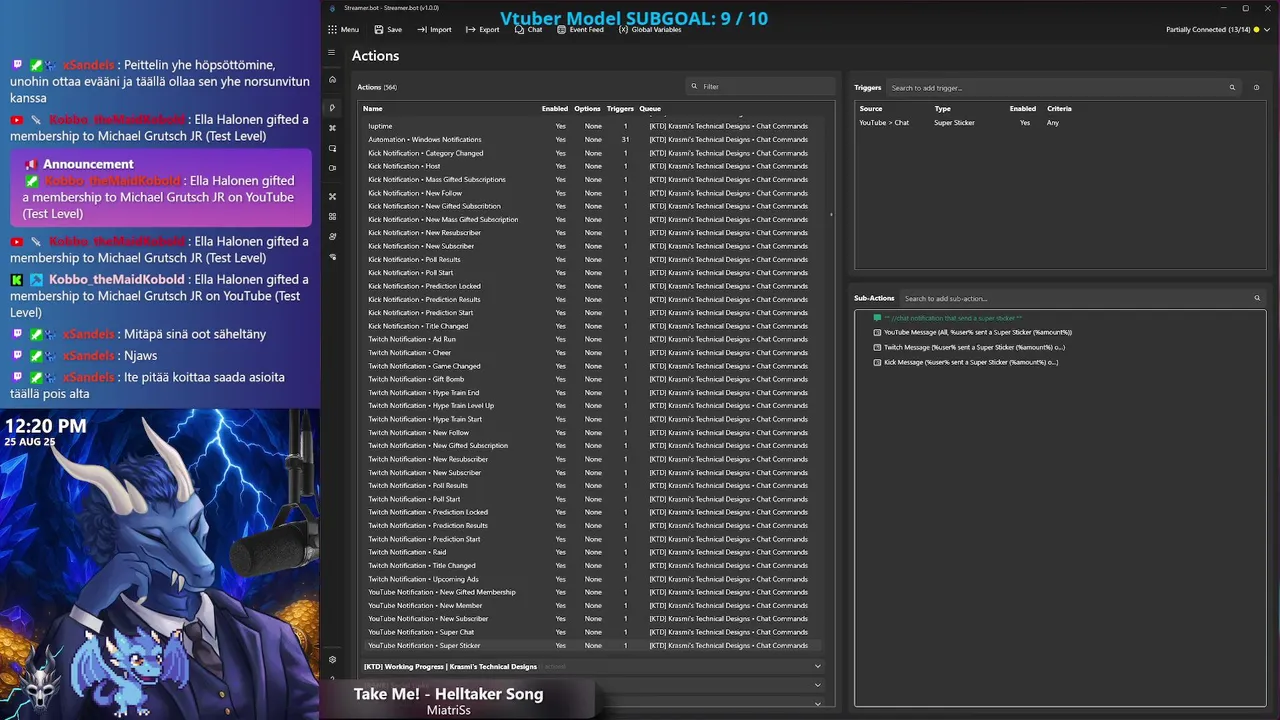Select YouTube Notification • Super Sticker row

point(590,645)
